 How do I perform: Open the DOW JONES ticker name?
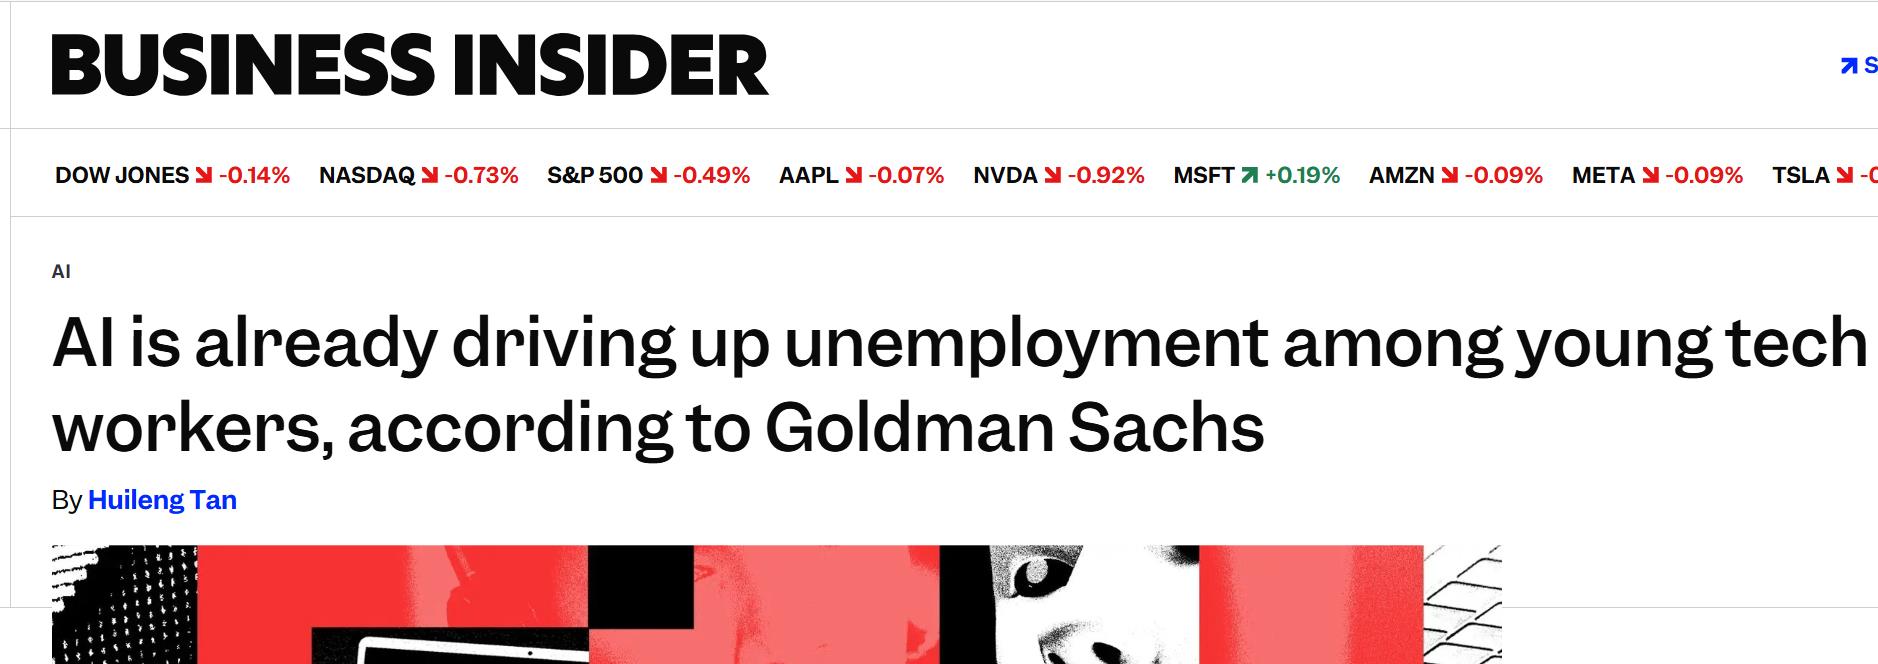click(x=122, y=176)
